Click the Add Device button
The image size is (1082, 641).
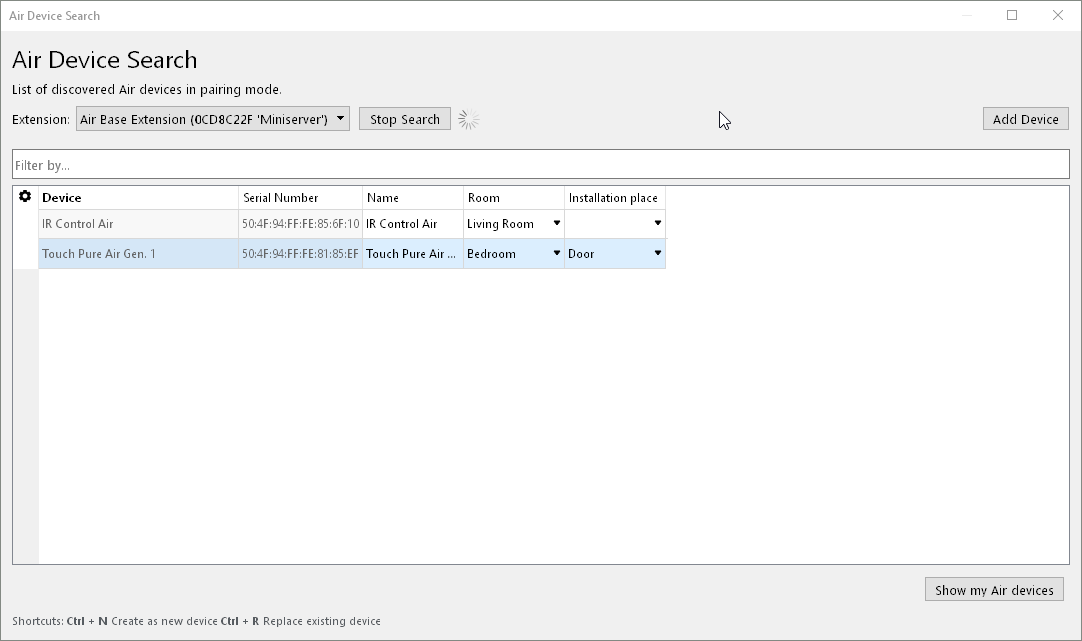pyautogui.click(x=1025, y=119)
